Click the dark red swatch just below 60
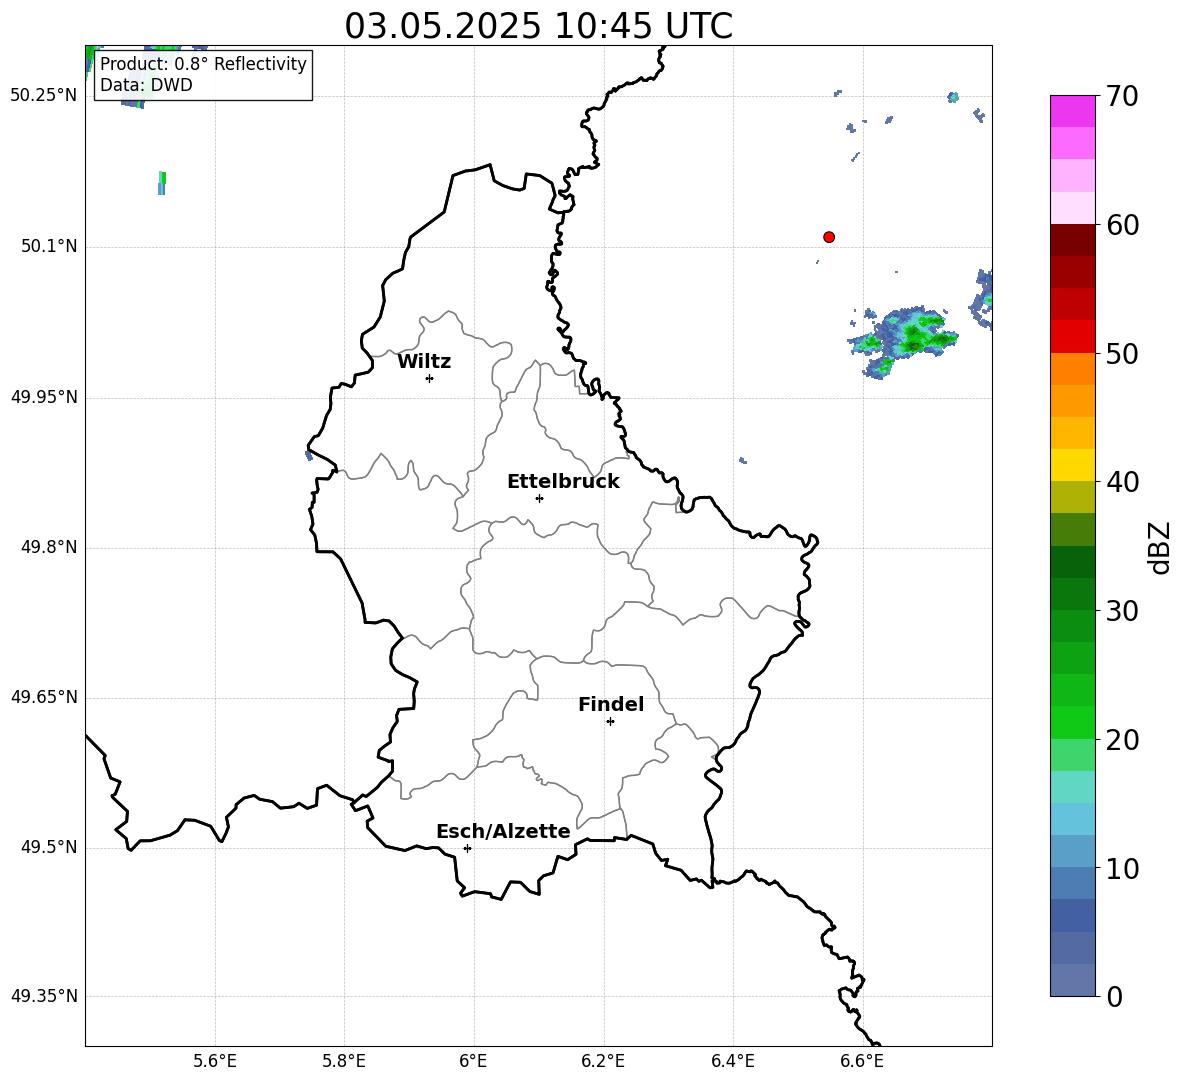The height and width of the screenshot is (1081, 1184). [1073, 240]
